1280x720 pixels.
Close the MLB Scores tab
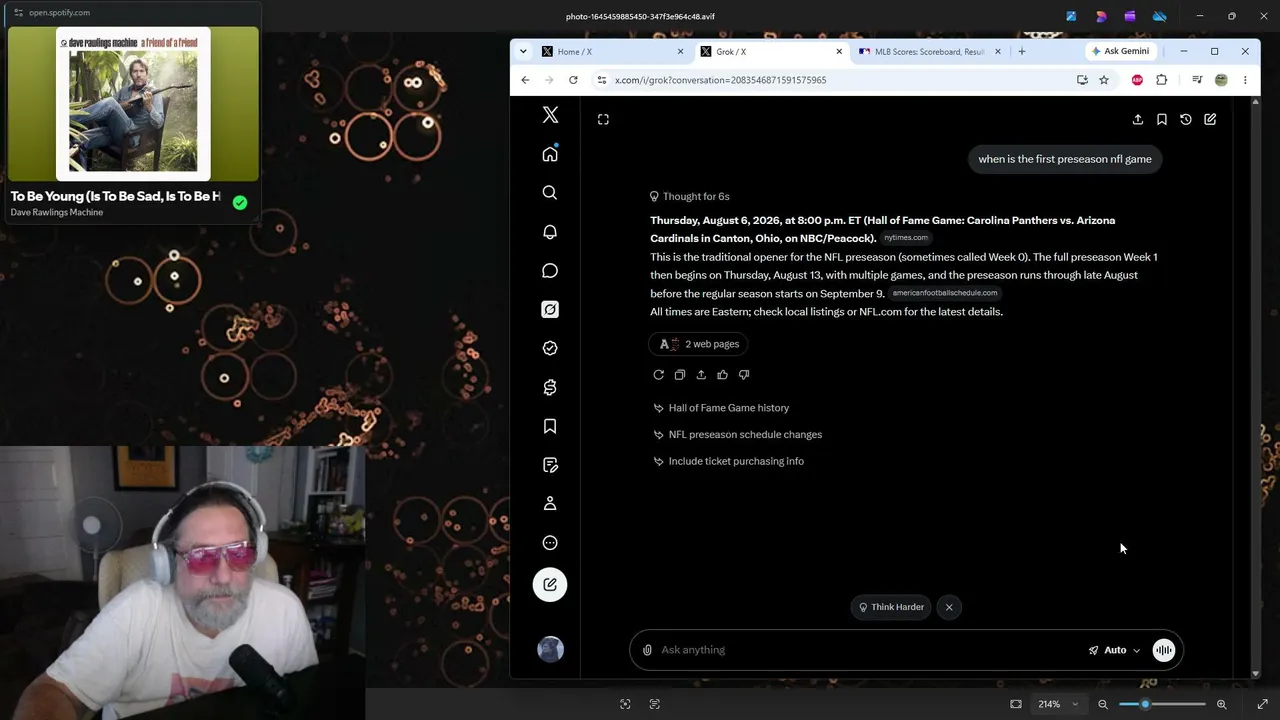(x=997, y=51)
